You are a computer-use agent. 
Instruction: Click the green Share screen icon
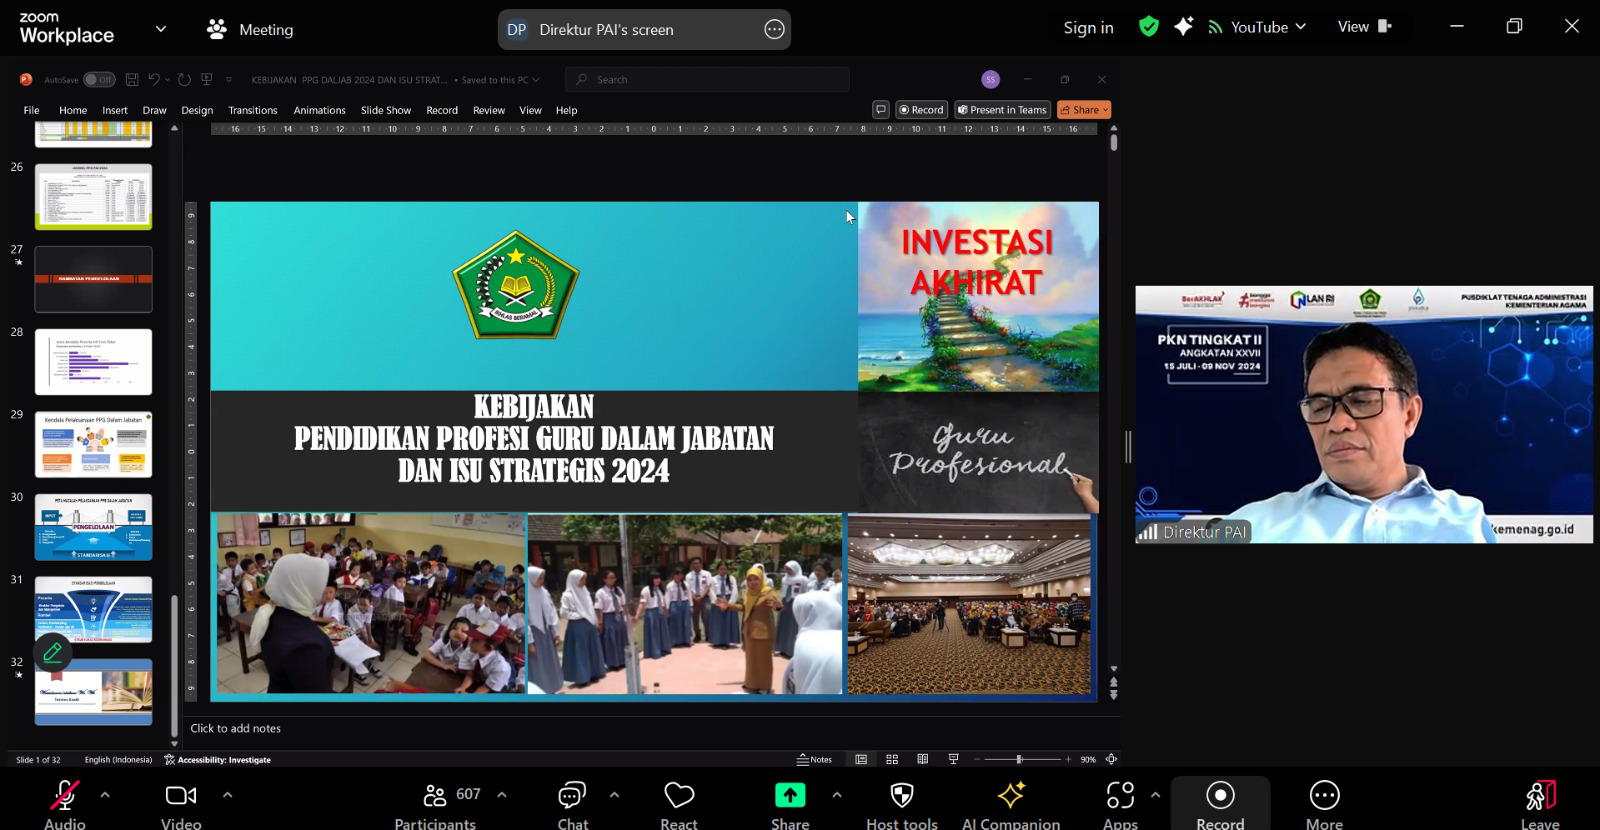(x=789, y=796)
